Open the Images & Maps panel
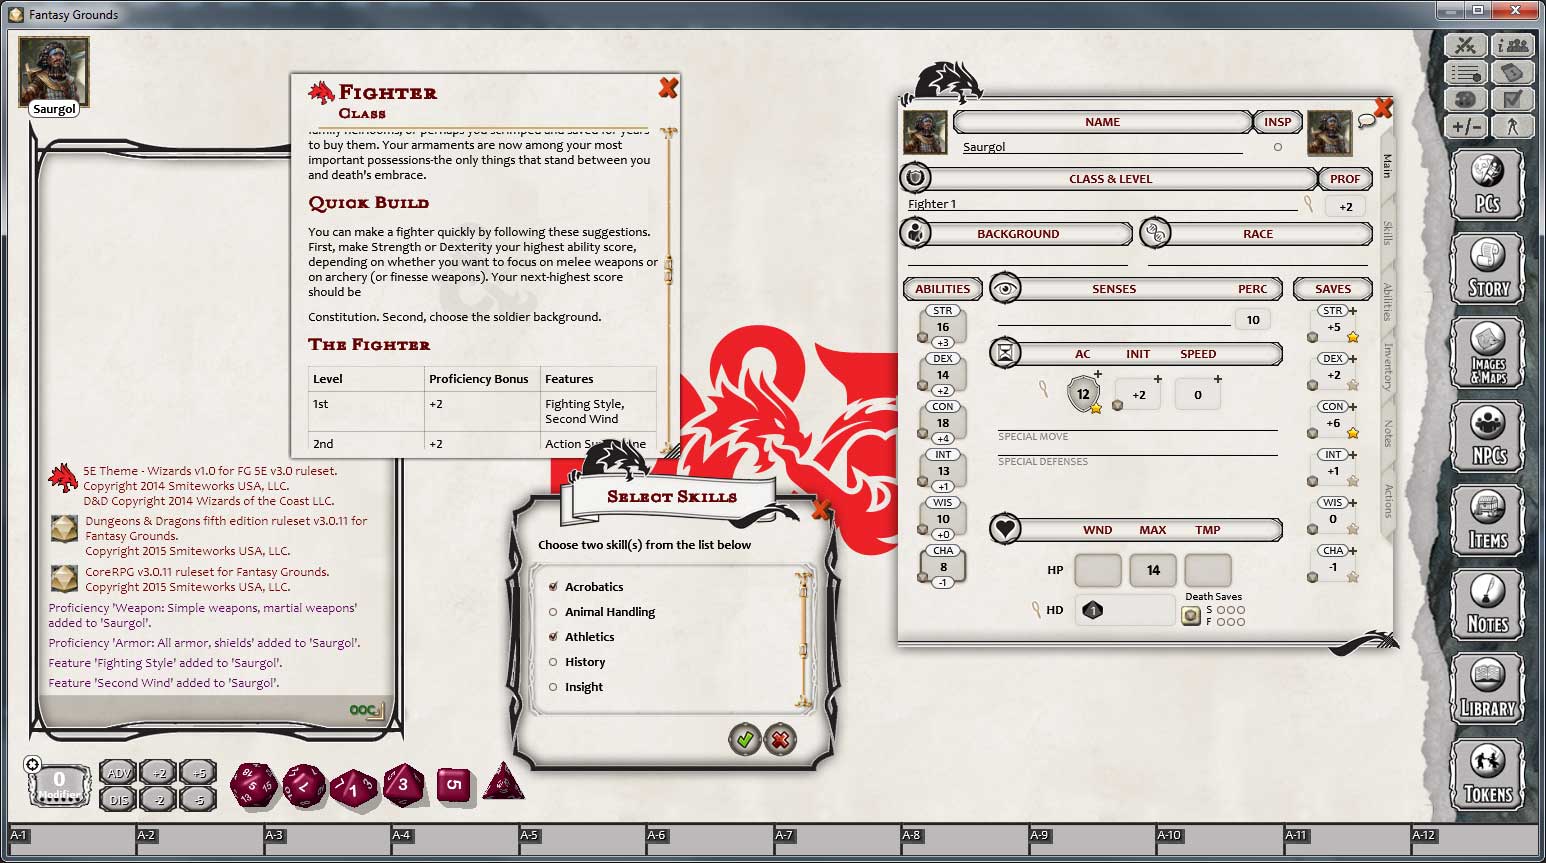Image resolution: width=1546 pixels, height=863 pixels. point(1487,352)
